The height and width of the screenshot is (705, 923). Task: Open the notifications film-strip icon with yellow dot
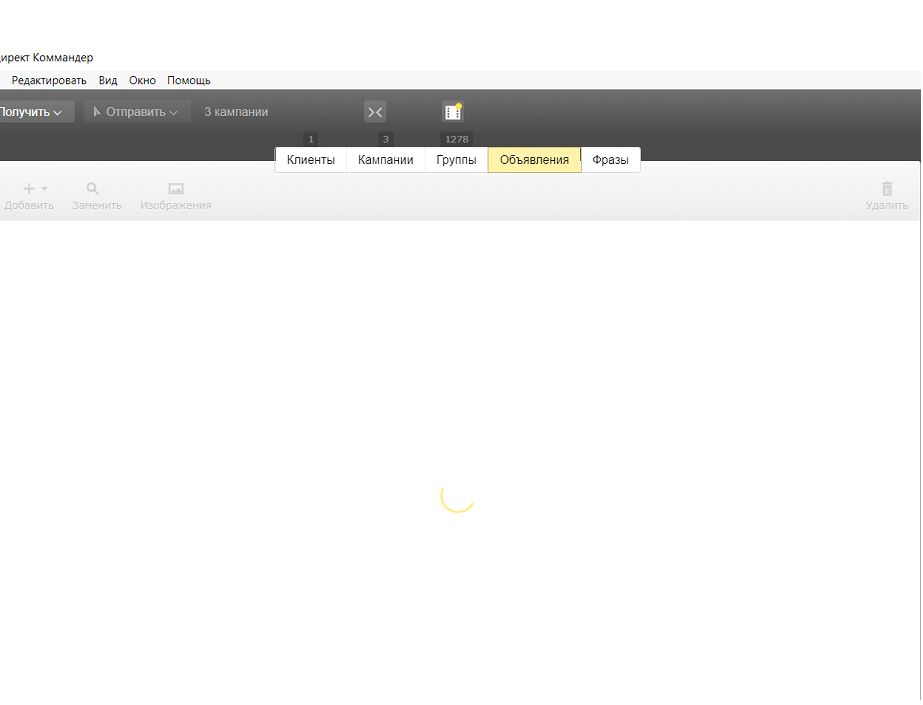(x=453, y=112)
